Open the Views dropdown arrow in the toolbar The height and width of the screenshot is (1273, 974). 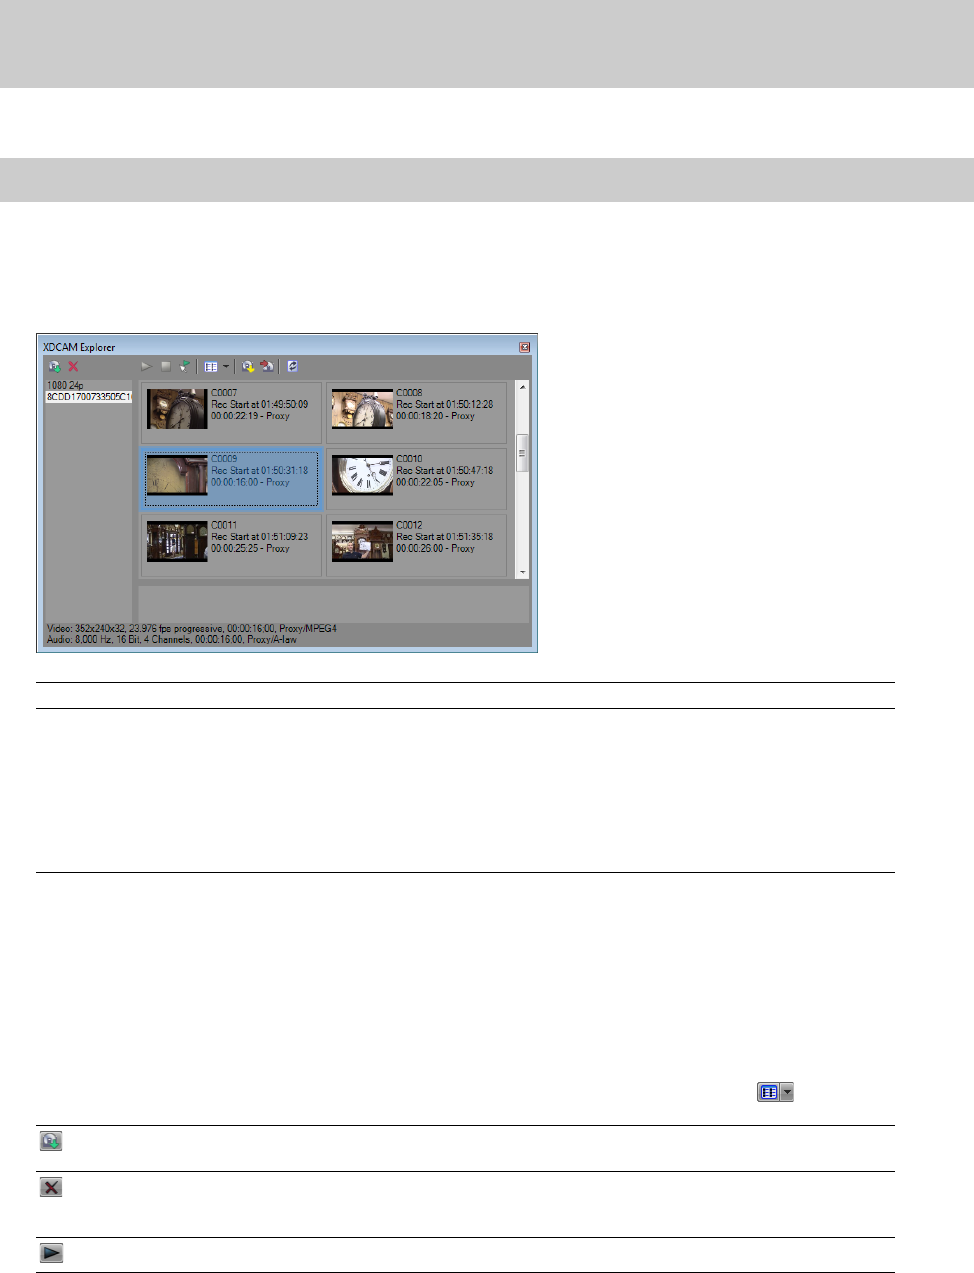pyautogui.click(x=226, y=367)
